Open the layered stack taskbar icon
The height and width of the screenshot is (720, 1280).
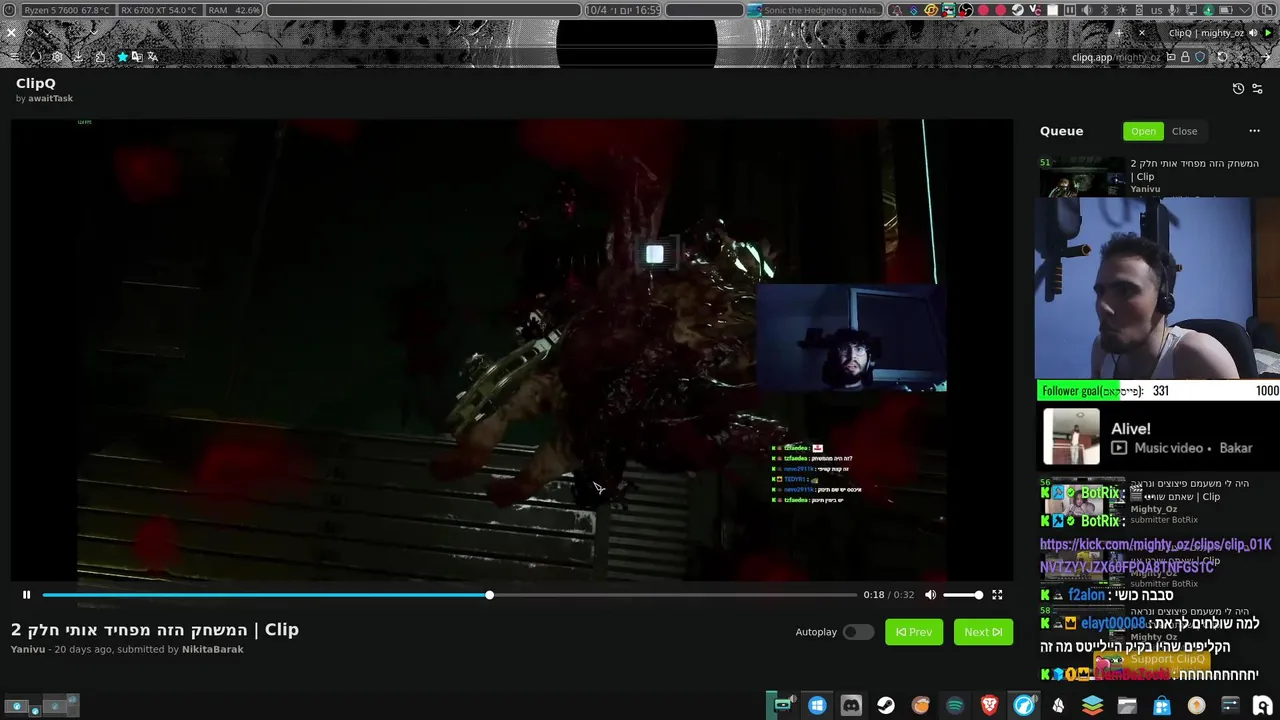tap(1092, 706)
